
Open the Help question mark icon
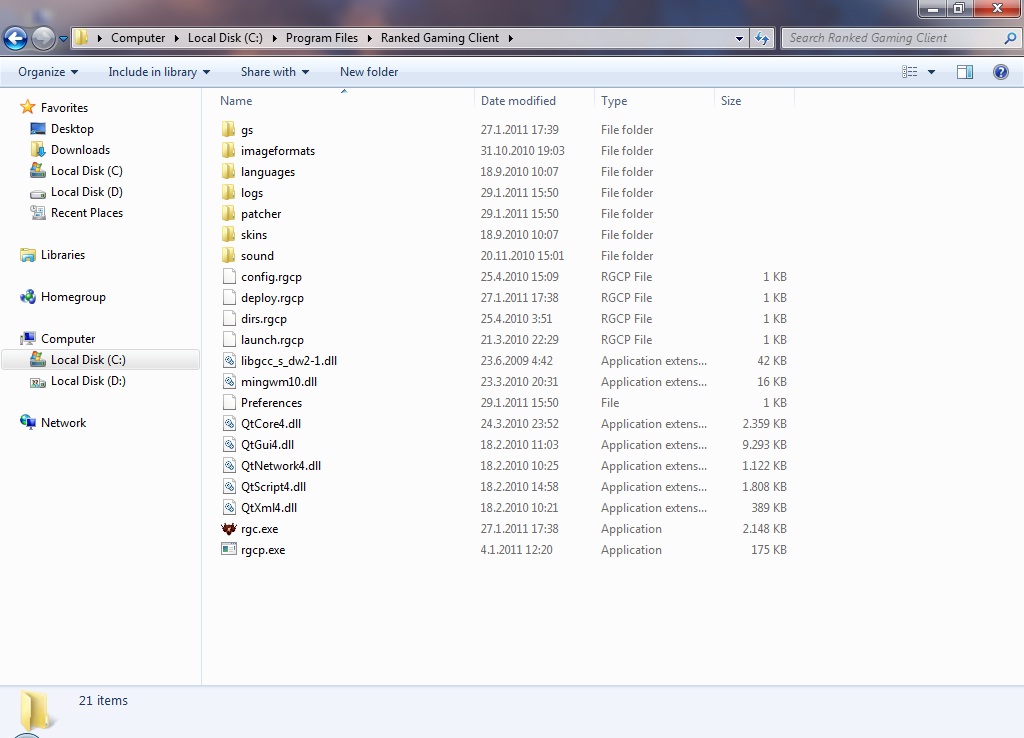point(1000,72)
